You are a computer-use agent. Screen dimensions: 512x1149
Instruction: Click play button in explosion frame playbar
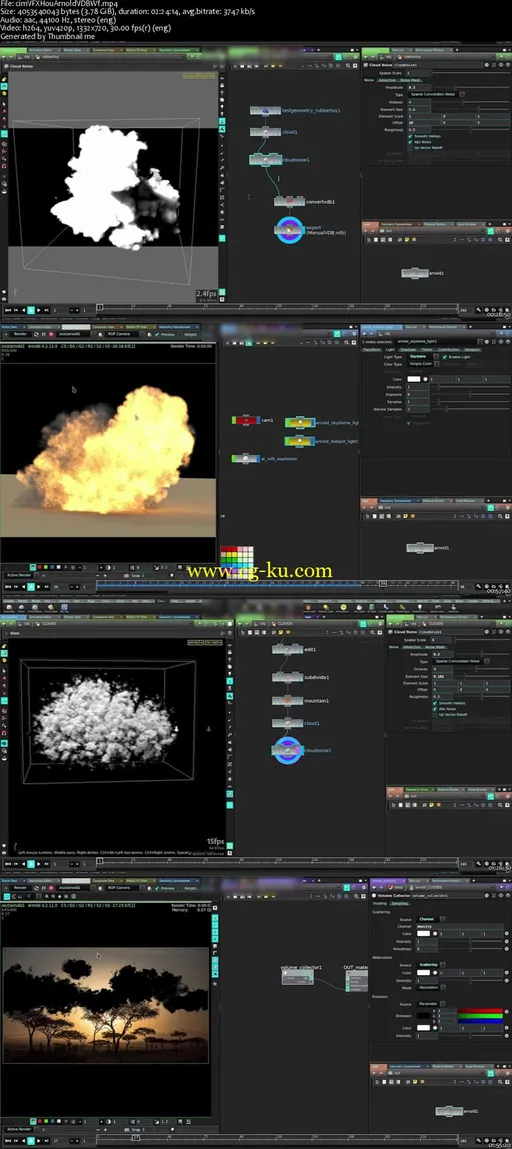click(31, 586)
